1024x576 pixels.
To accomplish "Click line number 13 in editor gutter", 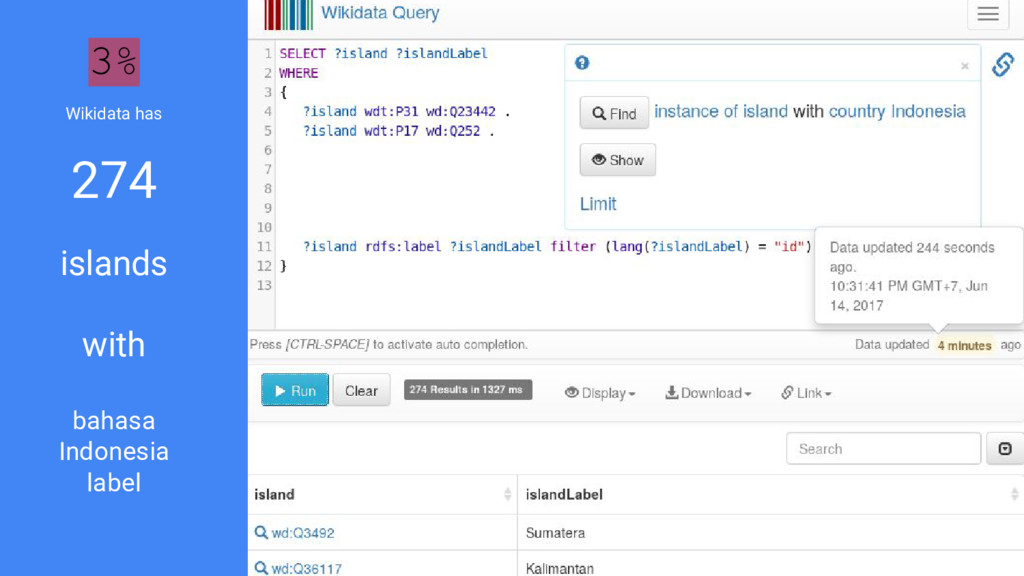I will [x=264, y=285].
